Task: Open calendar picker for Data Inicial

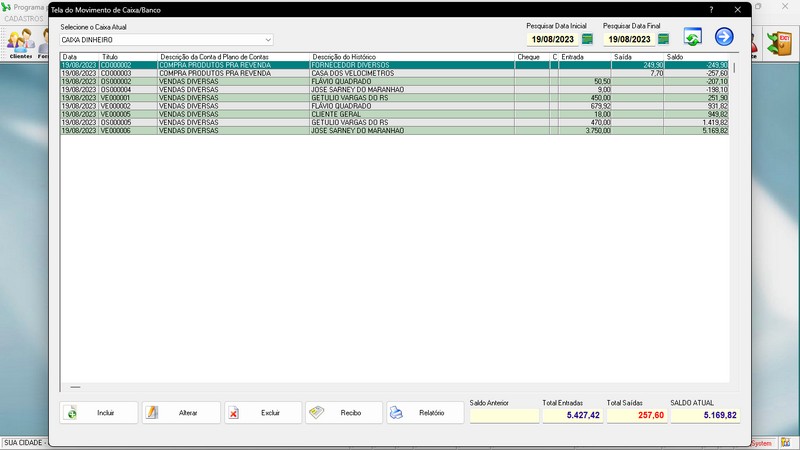Action: (x=587, y=39)
